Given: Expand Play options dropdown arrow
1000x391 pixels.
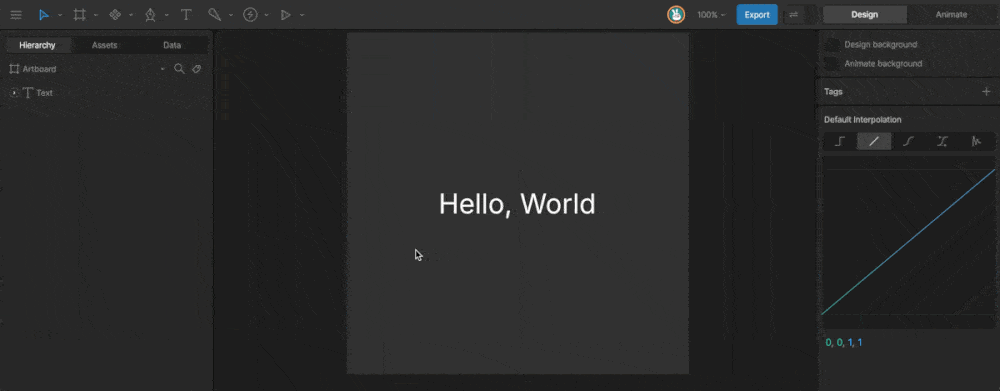Looking at the screenshot, I should pos(302,15).
